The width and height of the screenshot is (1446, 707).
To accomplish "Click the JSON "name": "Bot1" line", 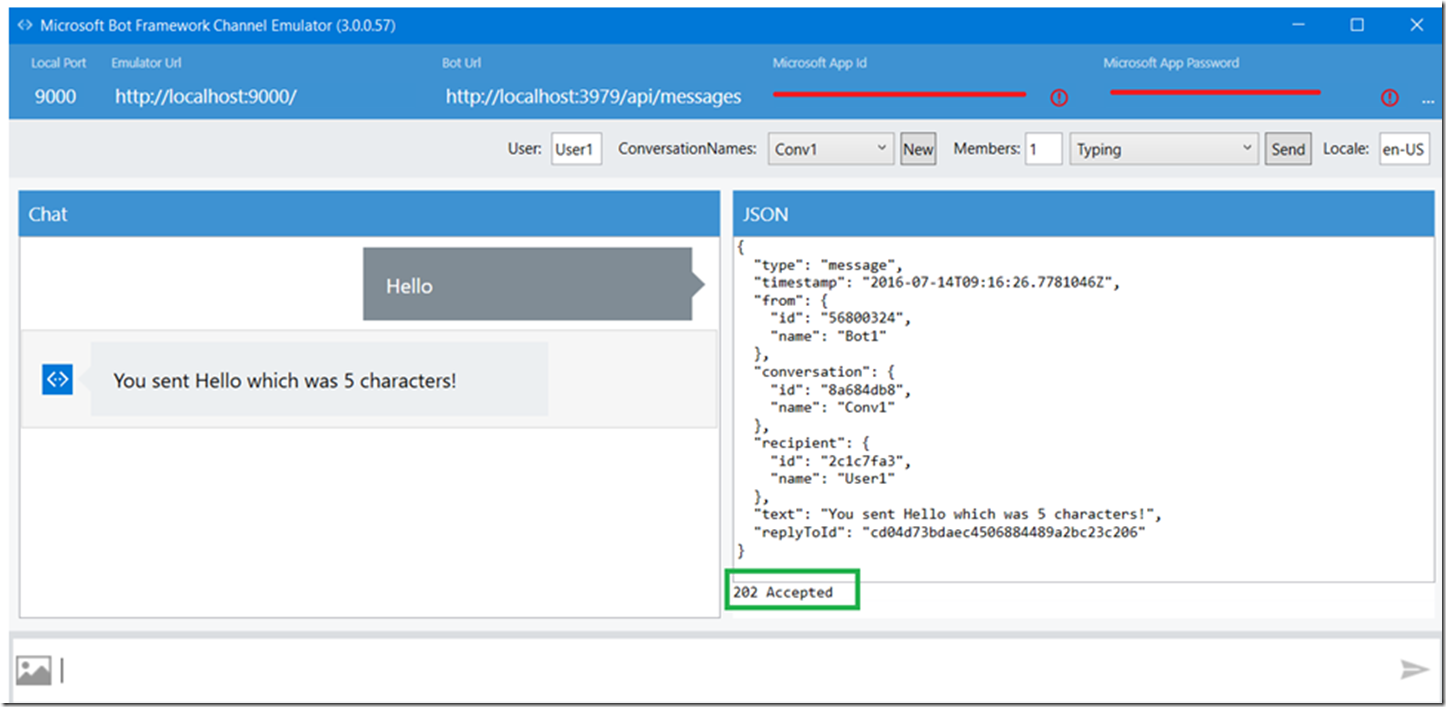I will coord(829,336).
